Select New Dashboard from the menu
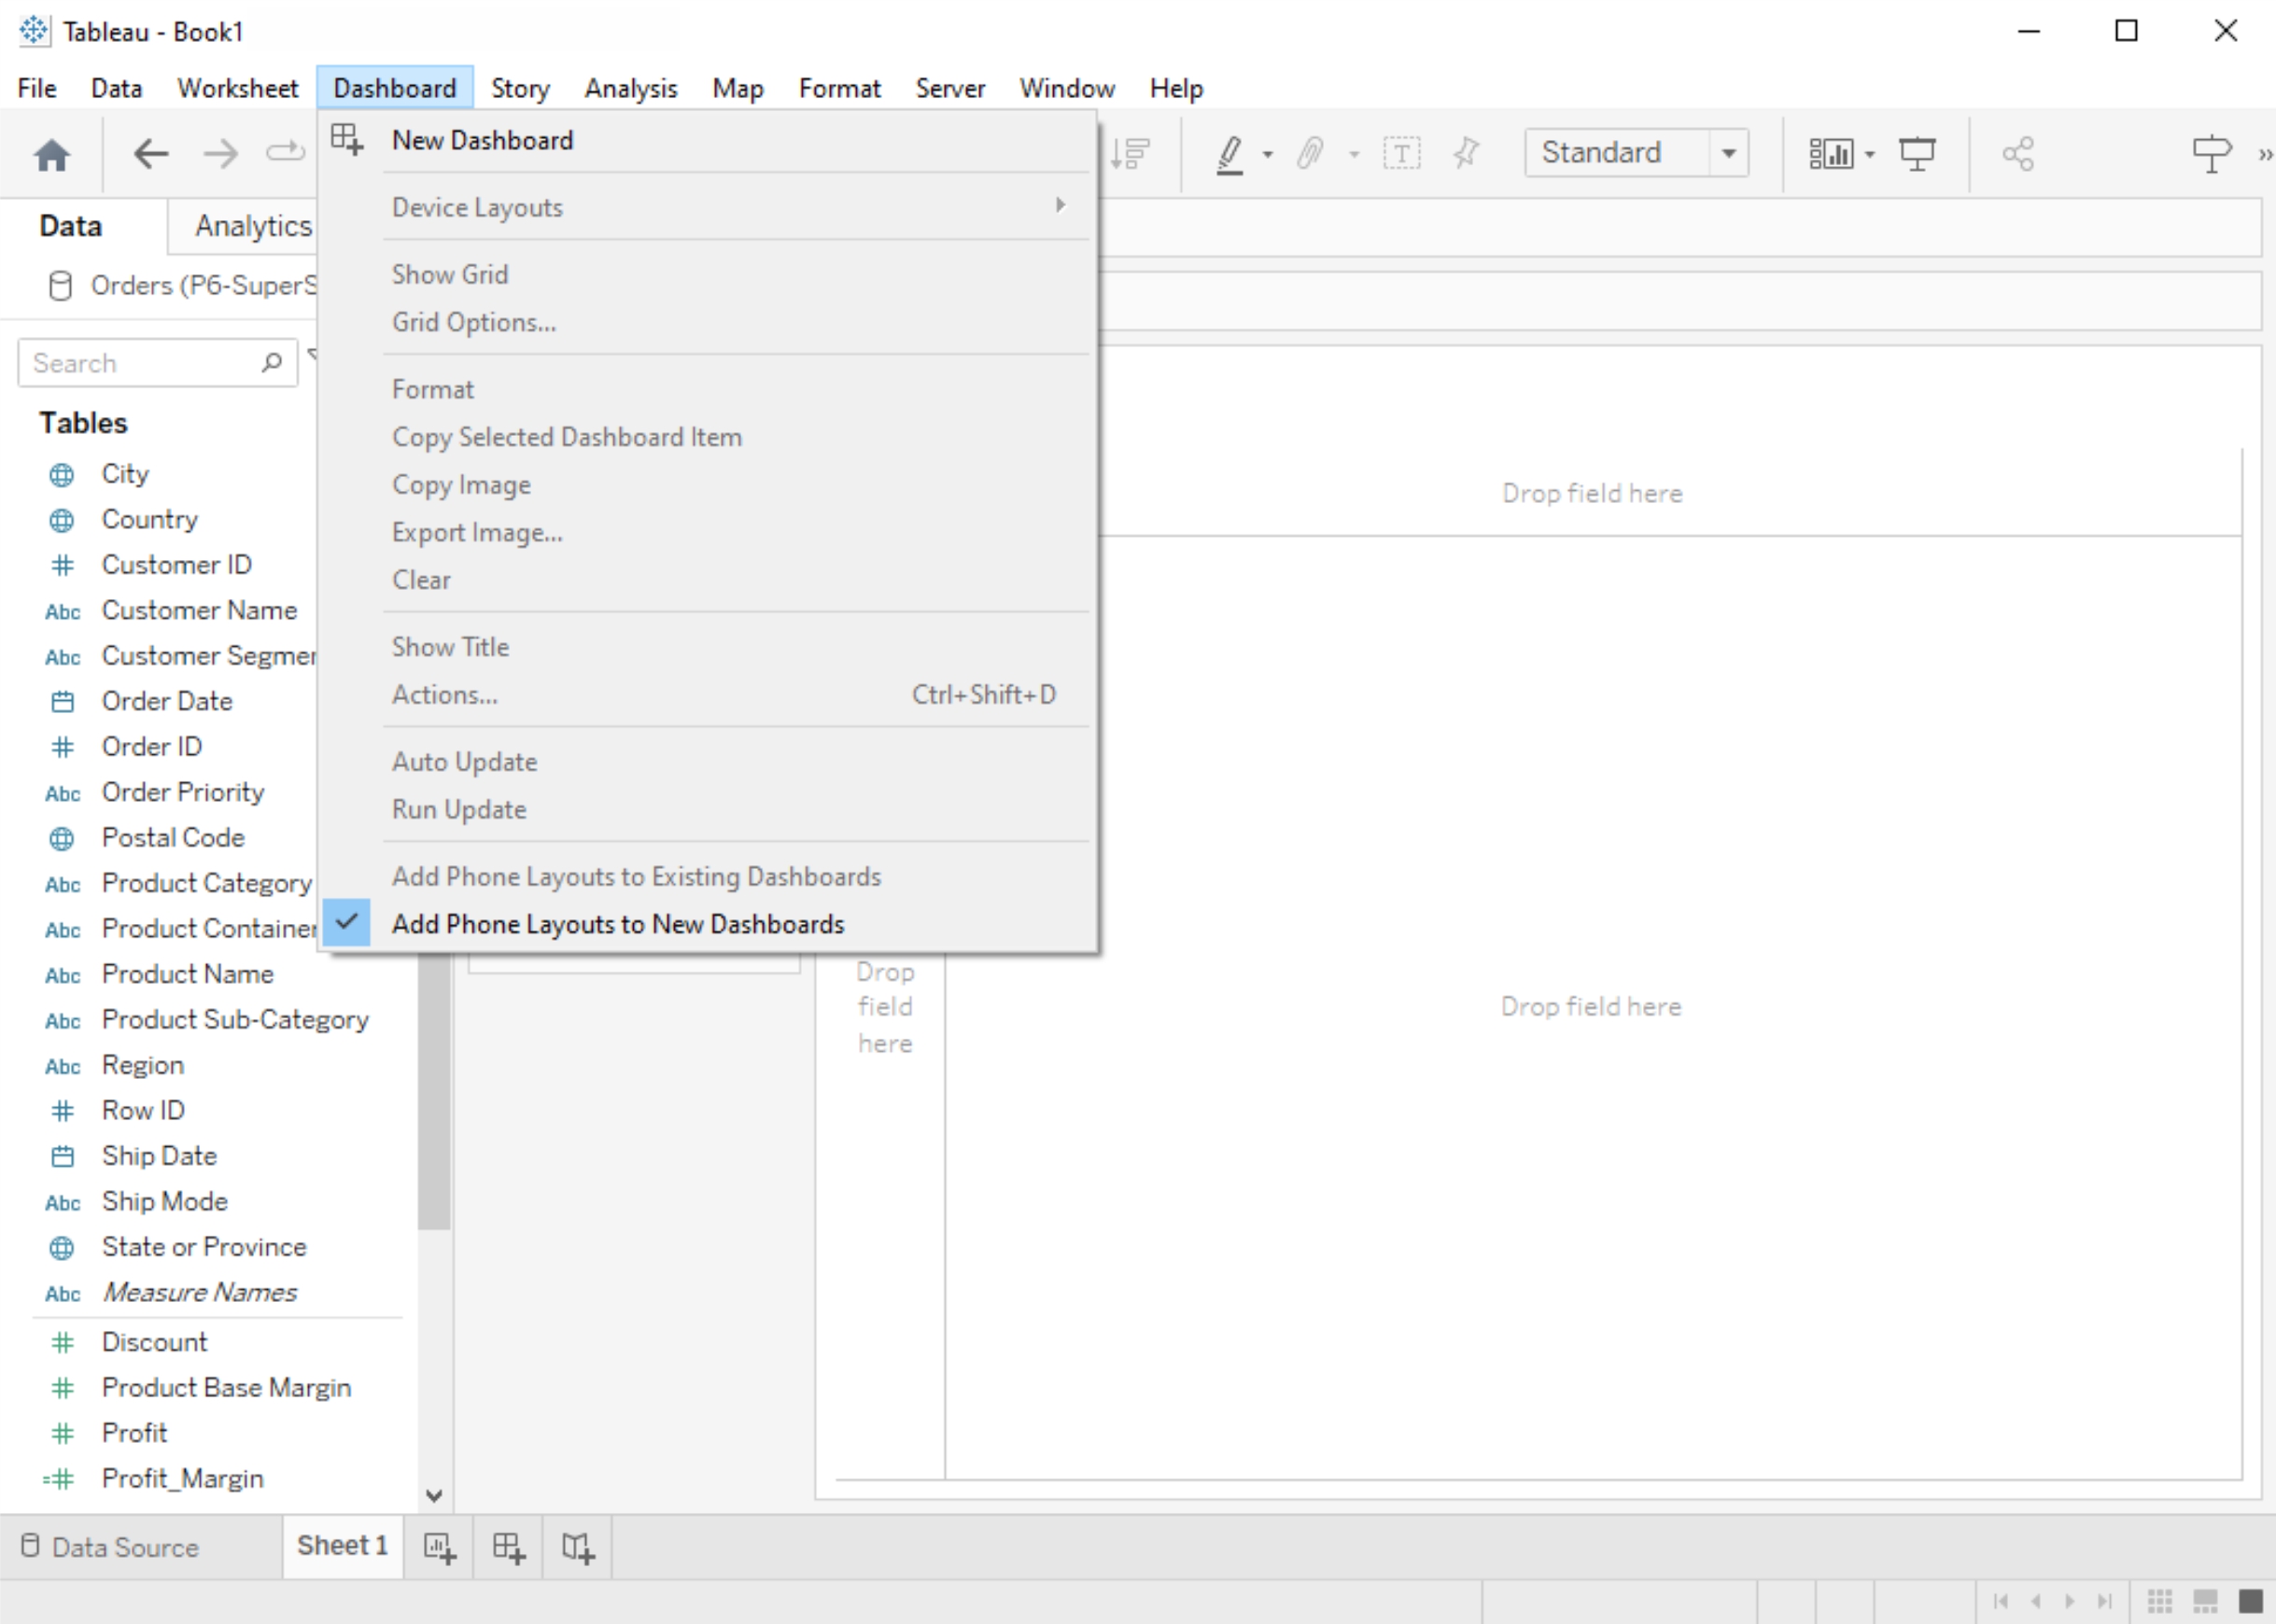Screen dimensions: 2276x1624 [x=482, y=140]
